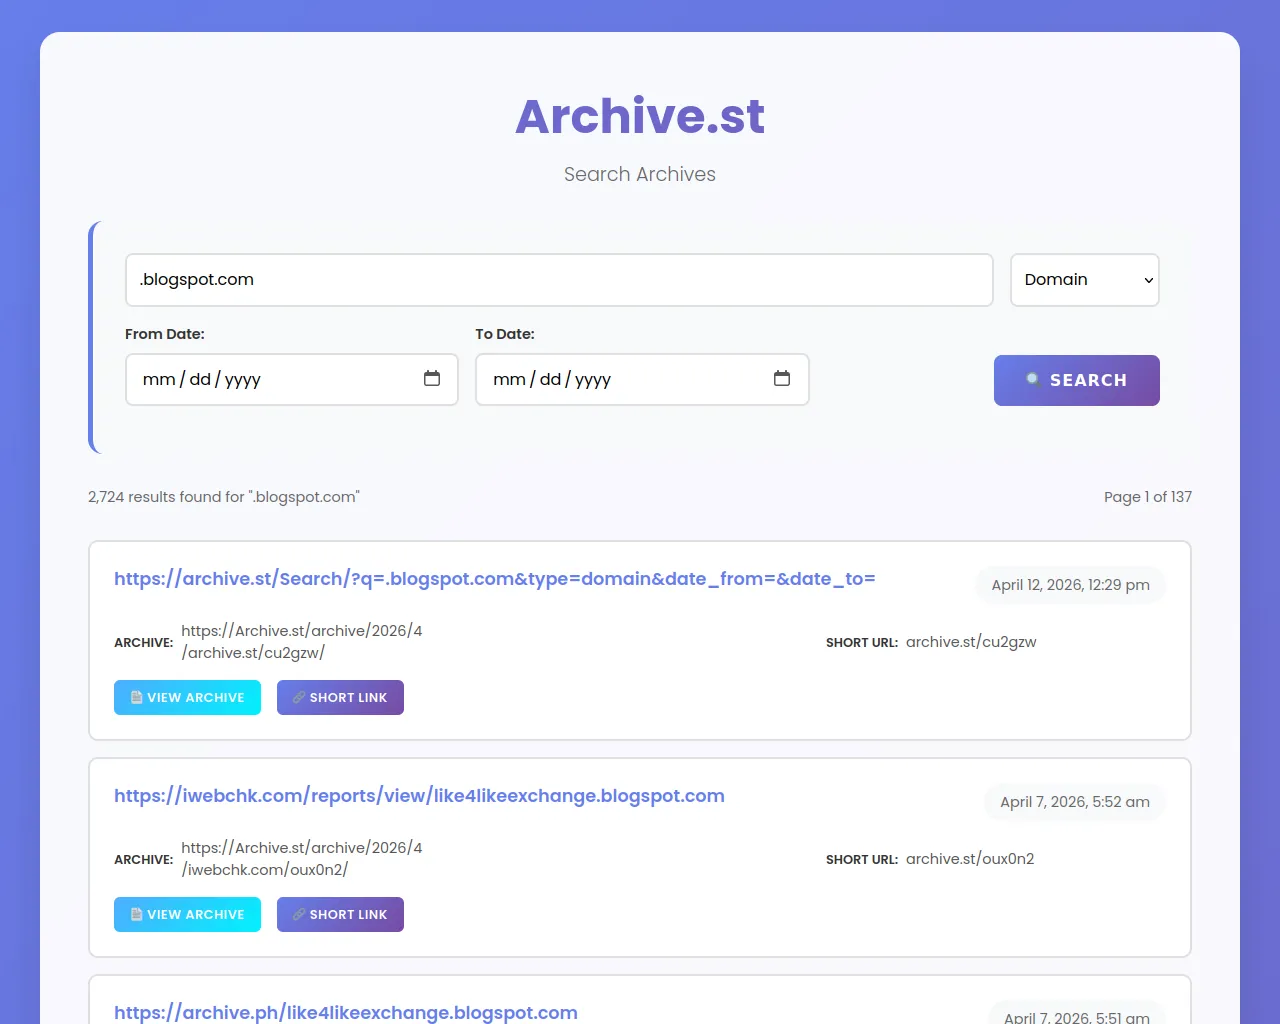Click the April 12, 2026 timestamp badge
Image resolution: width=1280 pixels, height=1024 pixels.
tap(1070, 585)
